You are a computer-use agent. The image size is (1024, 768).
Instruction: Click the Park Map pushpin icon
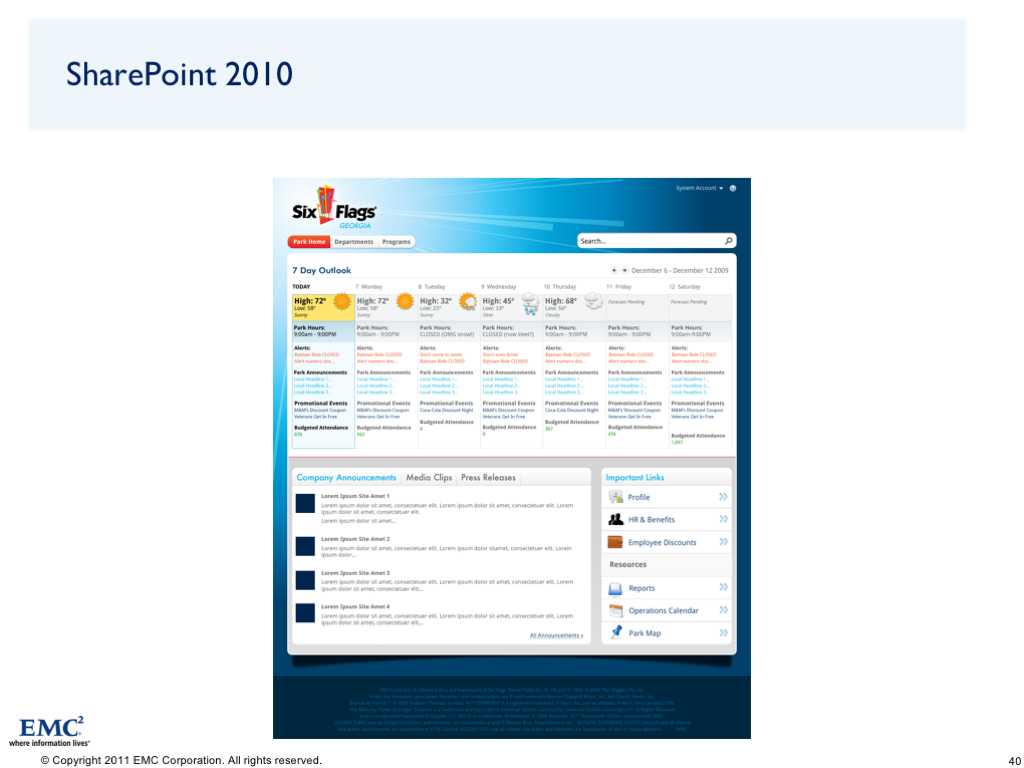point(616,632)
